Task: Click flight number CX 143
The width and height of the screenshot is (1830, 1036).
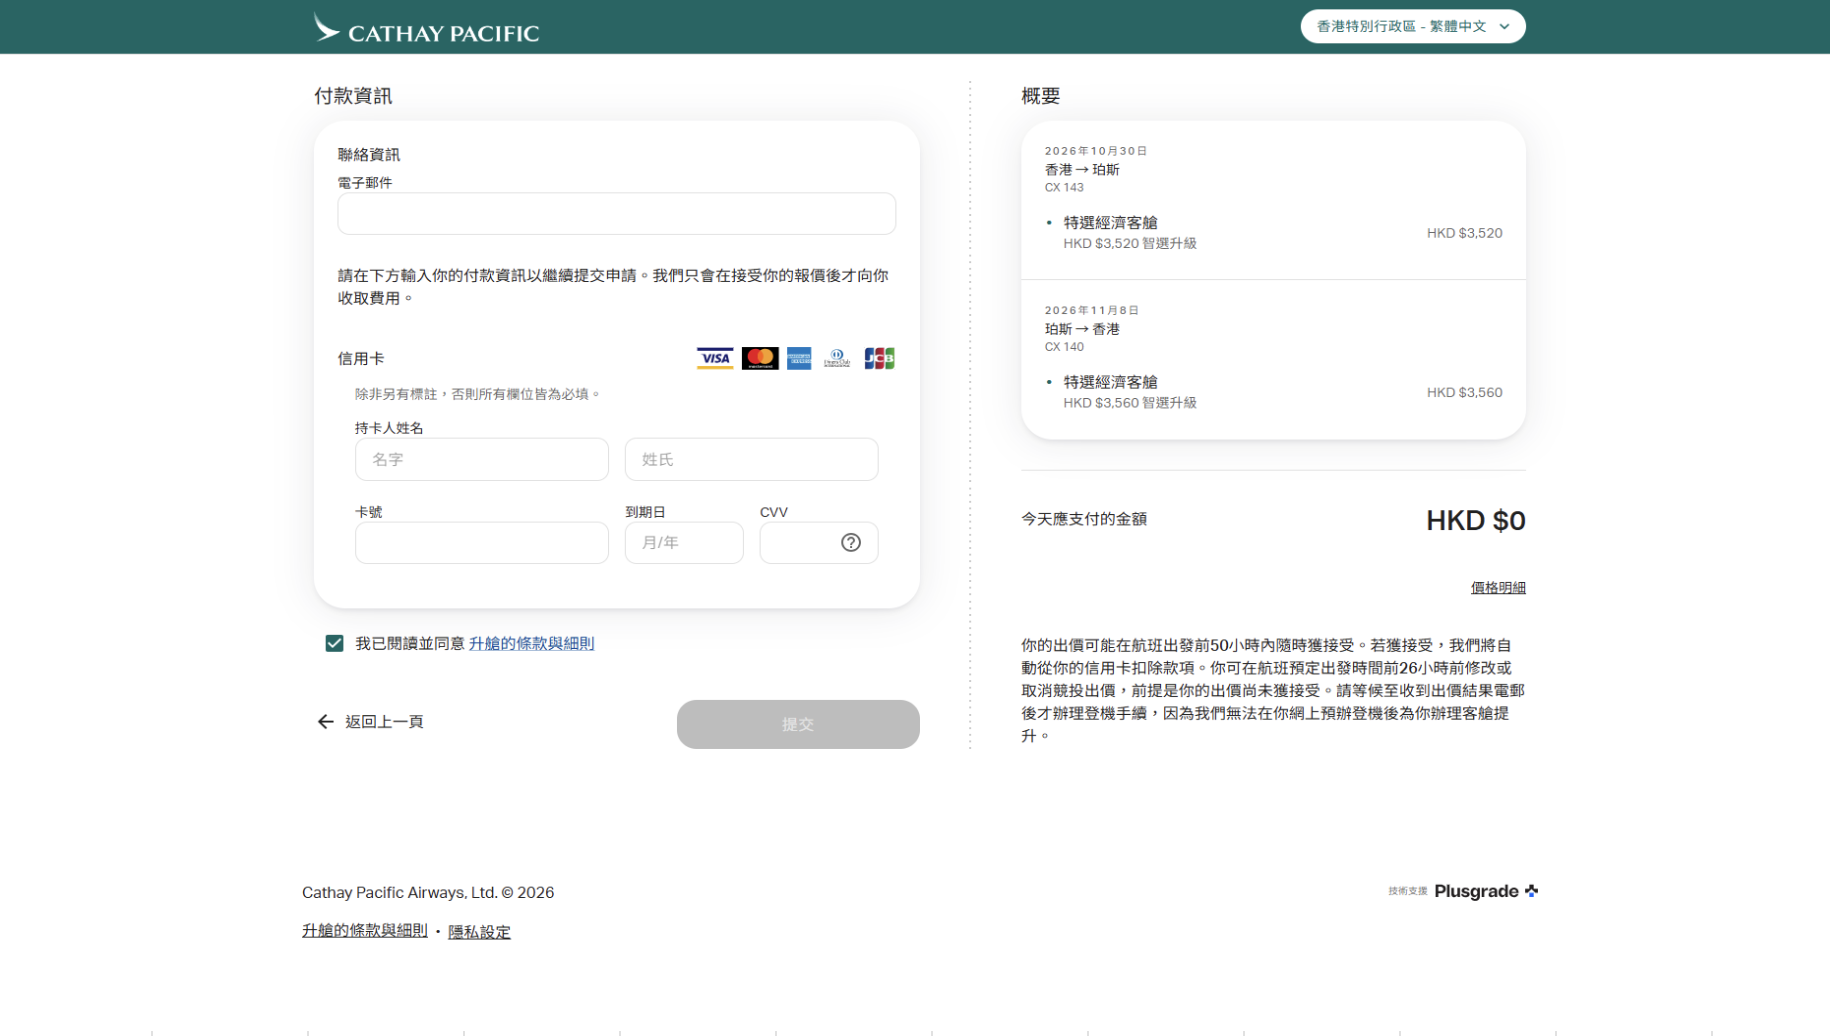Action: 1064,187
